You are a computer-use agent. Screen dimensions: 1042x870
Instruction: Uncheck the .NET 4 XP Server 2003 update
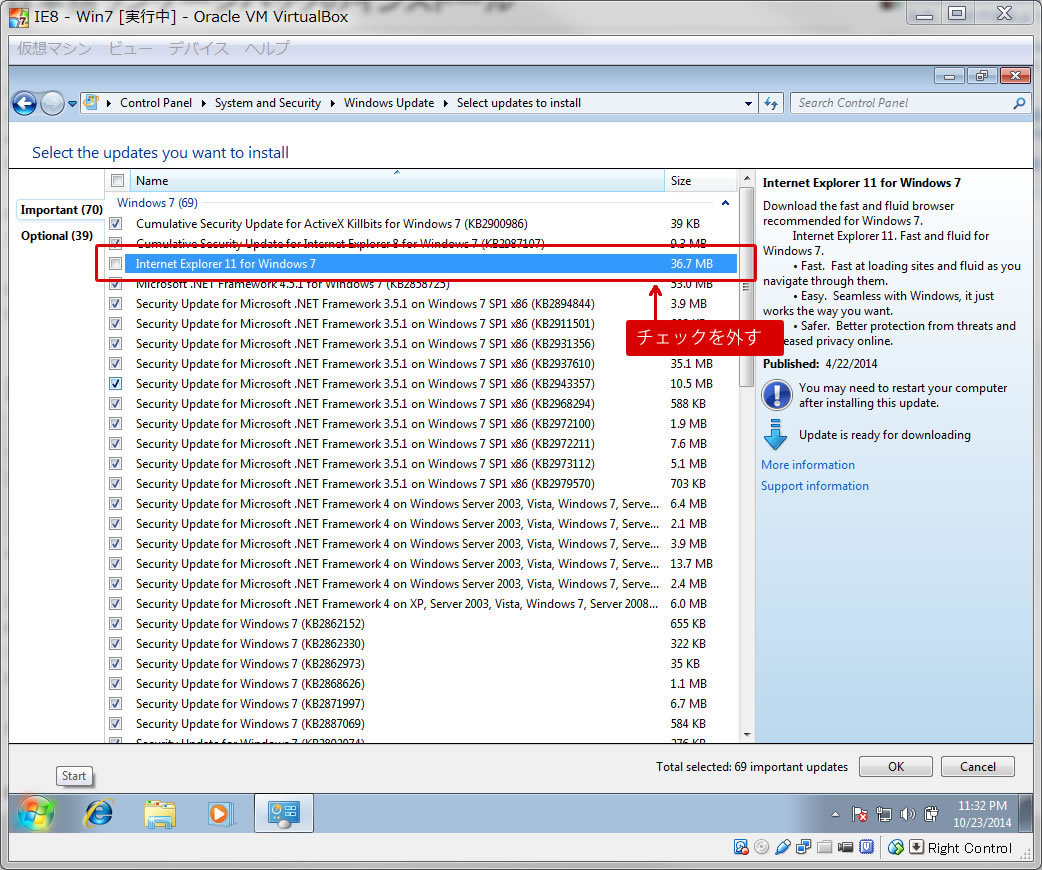pos(116,603)
